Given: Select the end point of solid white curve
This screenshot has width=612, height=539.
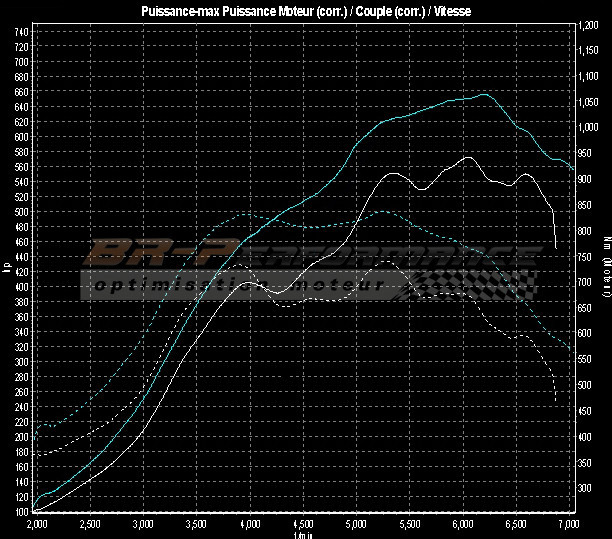Looking at the screenshot, I should [556, 248].
